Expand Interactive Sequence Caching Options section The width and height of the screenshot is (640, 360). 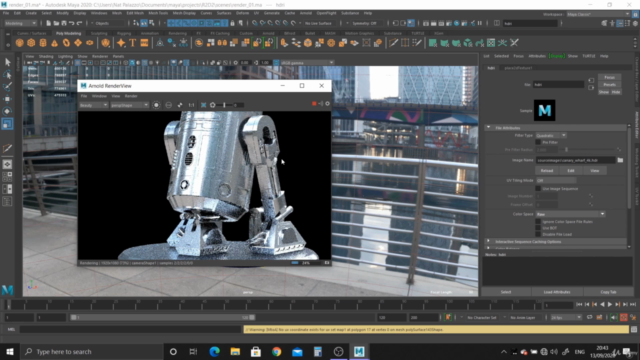(489, 241)
